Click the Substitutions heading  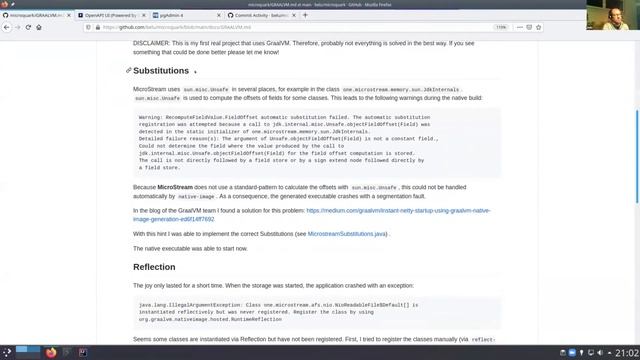pyautogui.click(x=161, y=71)
